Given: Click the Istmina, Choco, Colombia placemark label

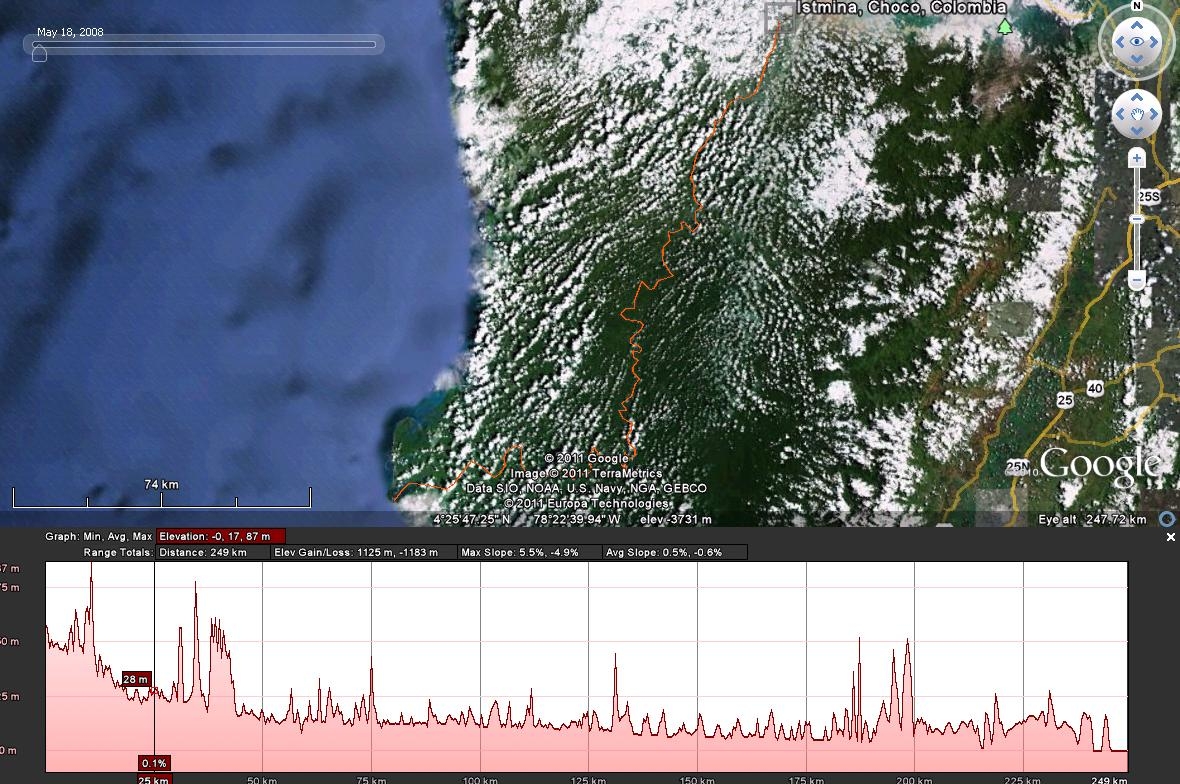Looking at the screenshot, I should point(900,8).
